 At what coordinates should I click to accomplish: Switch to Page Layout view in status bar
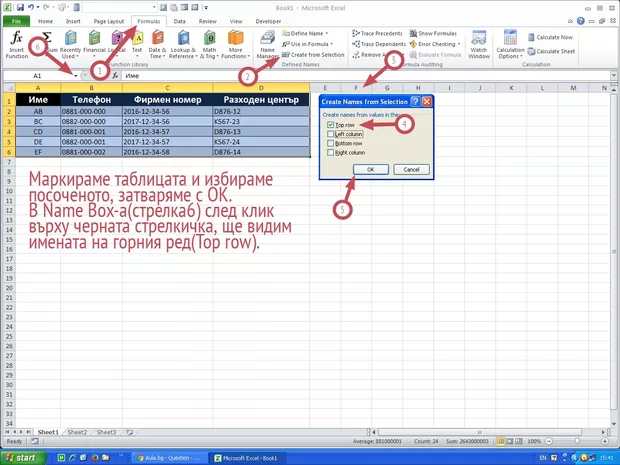pos(510,441)
